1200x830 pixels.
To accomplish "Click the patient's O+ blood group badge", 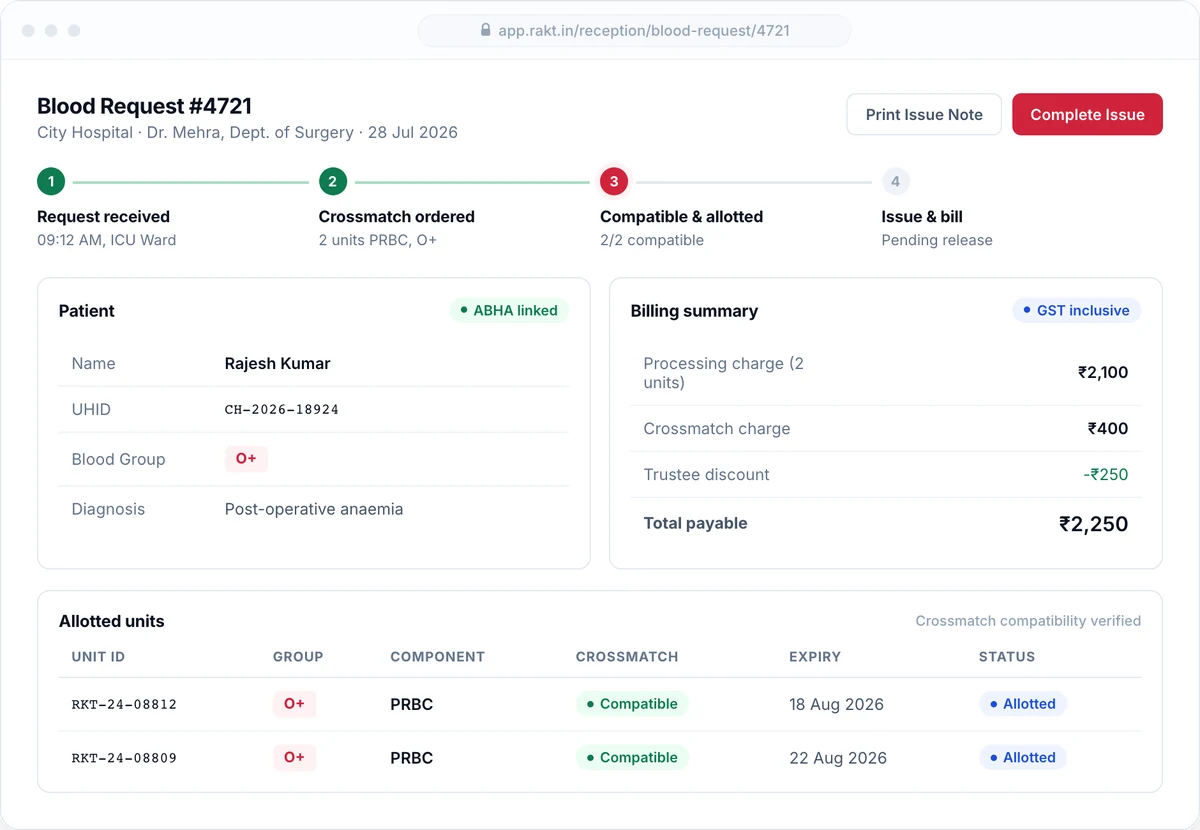I will pyautogui.click(x=246, y=459).
